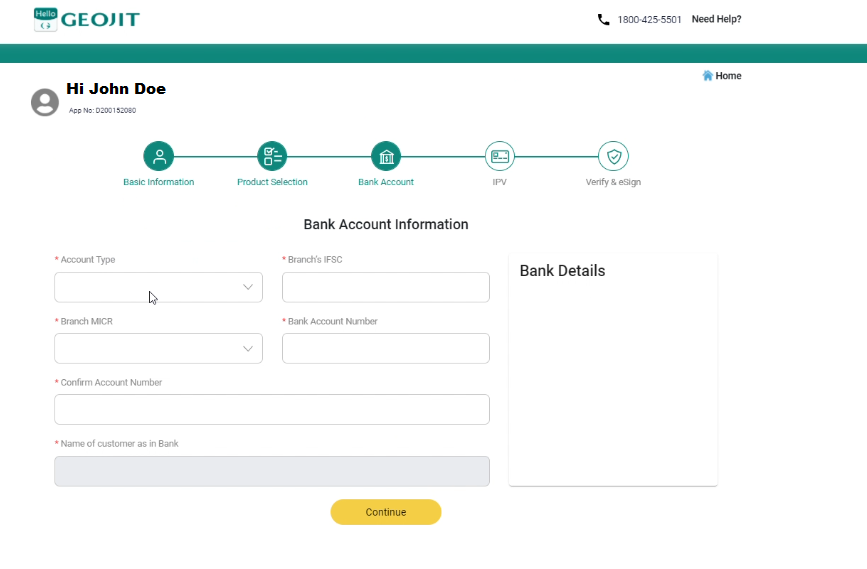This screenshot has width=867, height=569.
Task: Click the Hi John Doe greeting
Action: coord(116,89)
